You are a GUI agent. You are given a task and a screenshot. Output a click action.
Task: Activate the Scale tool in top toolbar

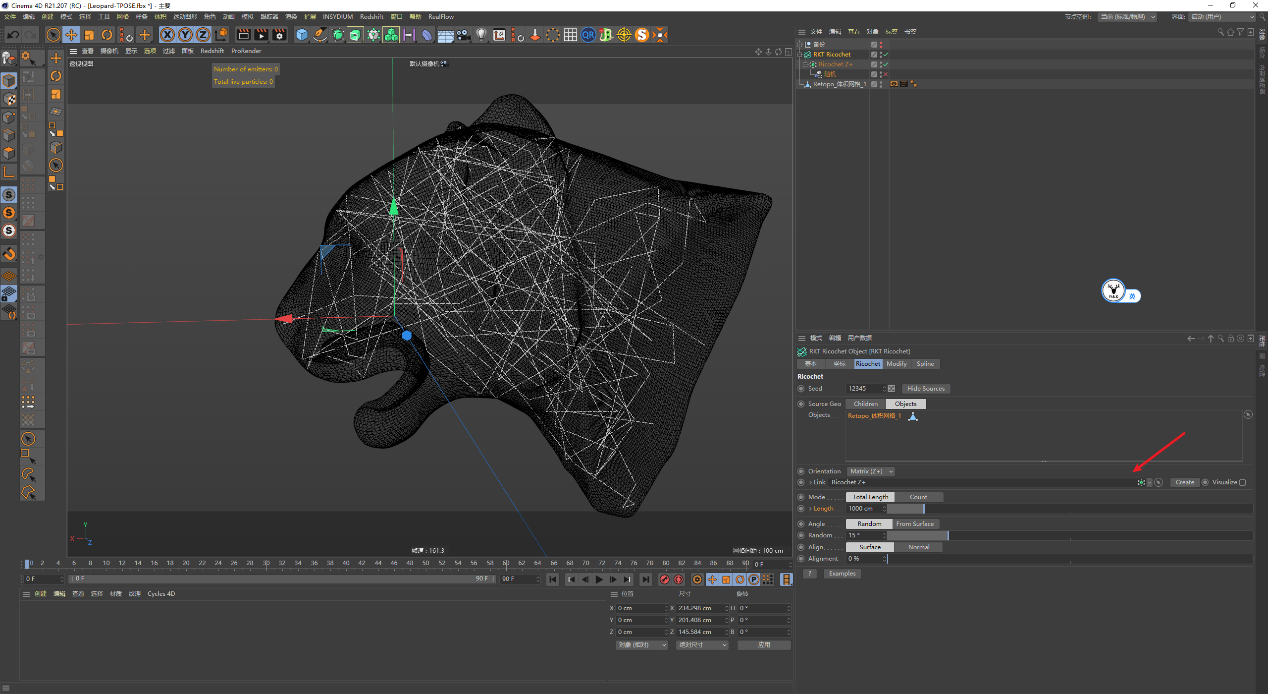coord(89,35)
